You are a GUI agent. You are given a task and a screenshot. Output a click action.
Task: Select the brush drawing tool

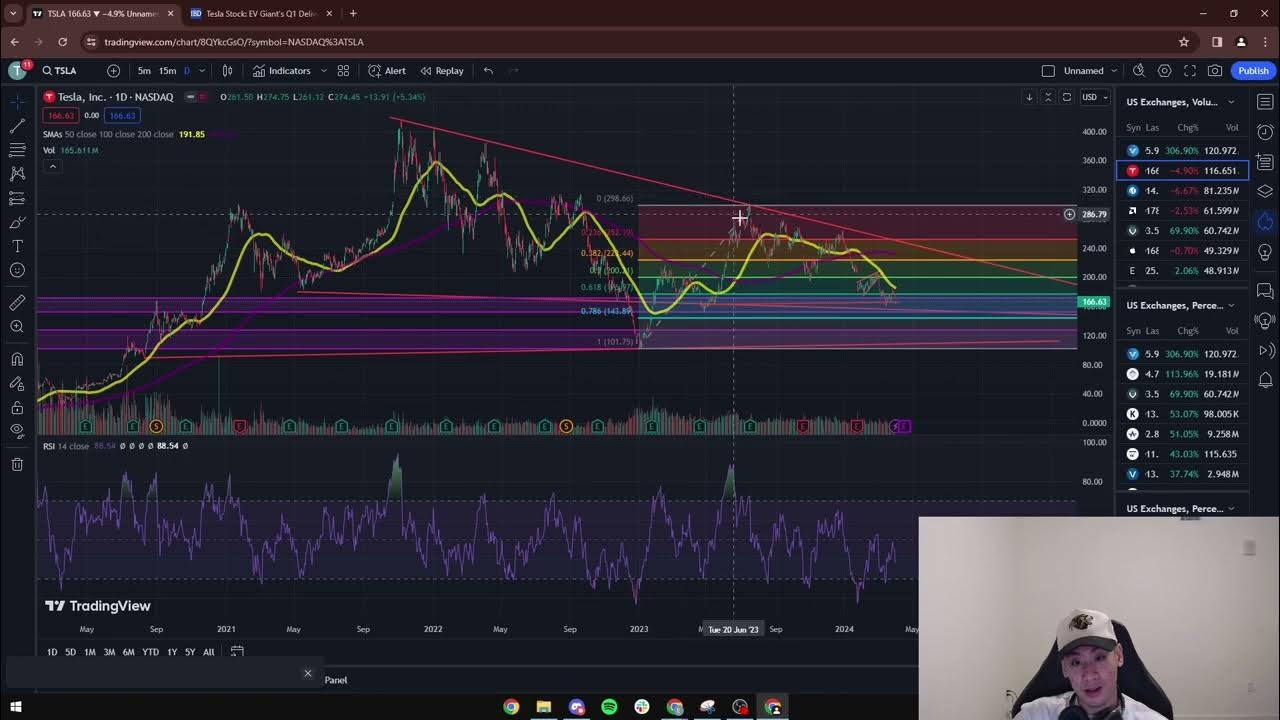coord(17,222)
